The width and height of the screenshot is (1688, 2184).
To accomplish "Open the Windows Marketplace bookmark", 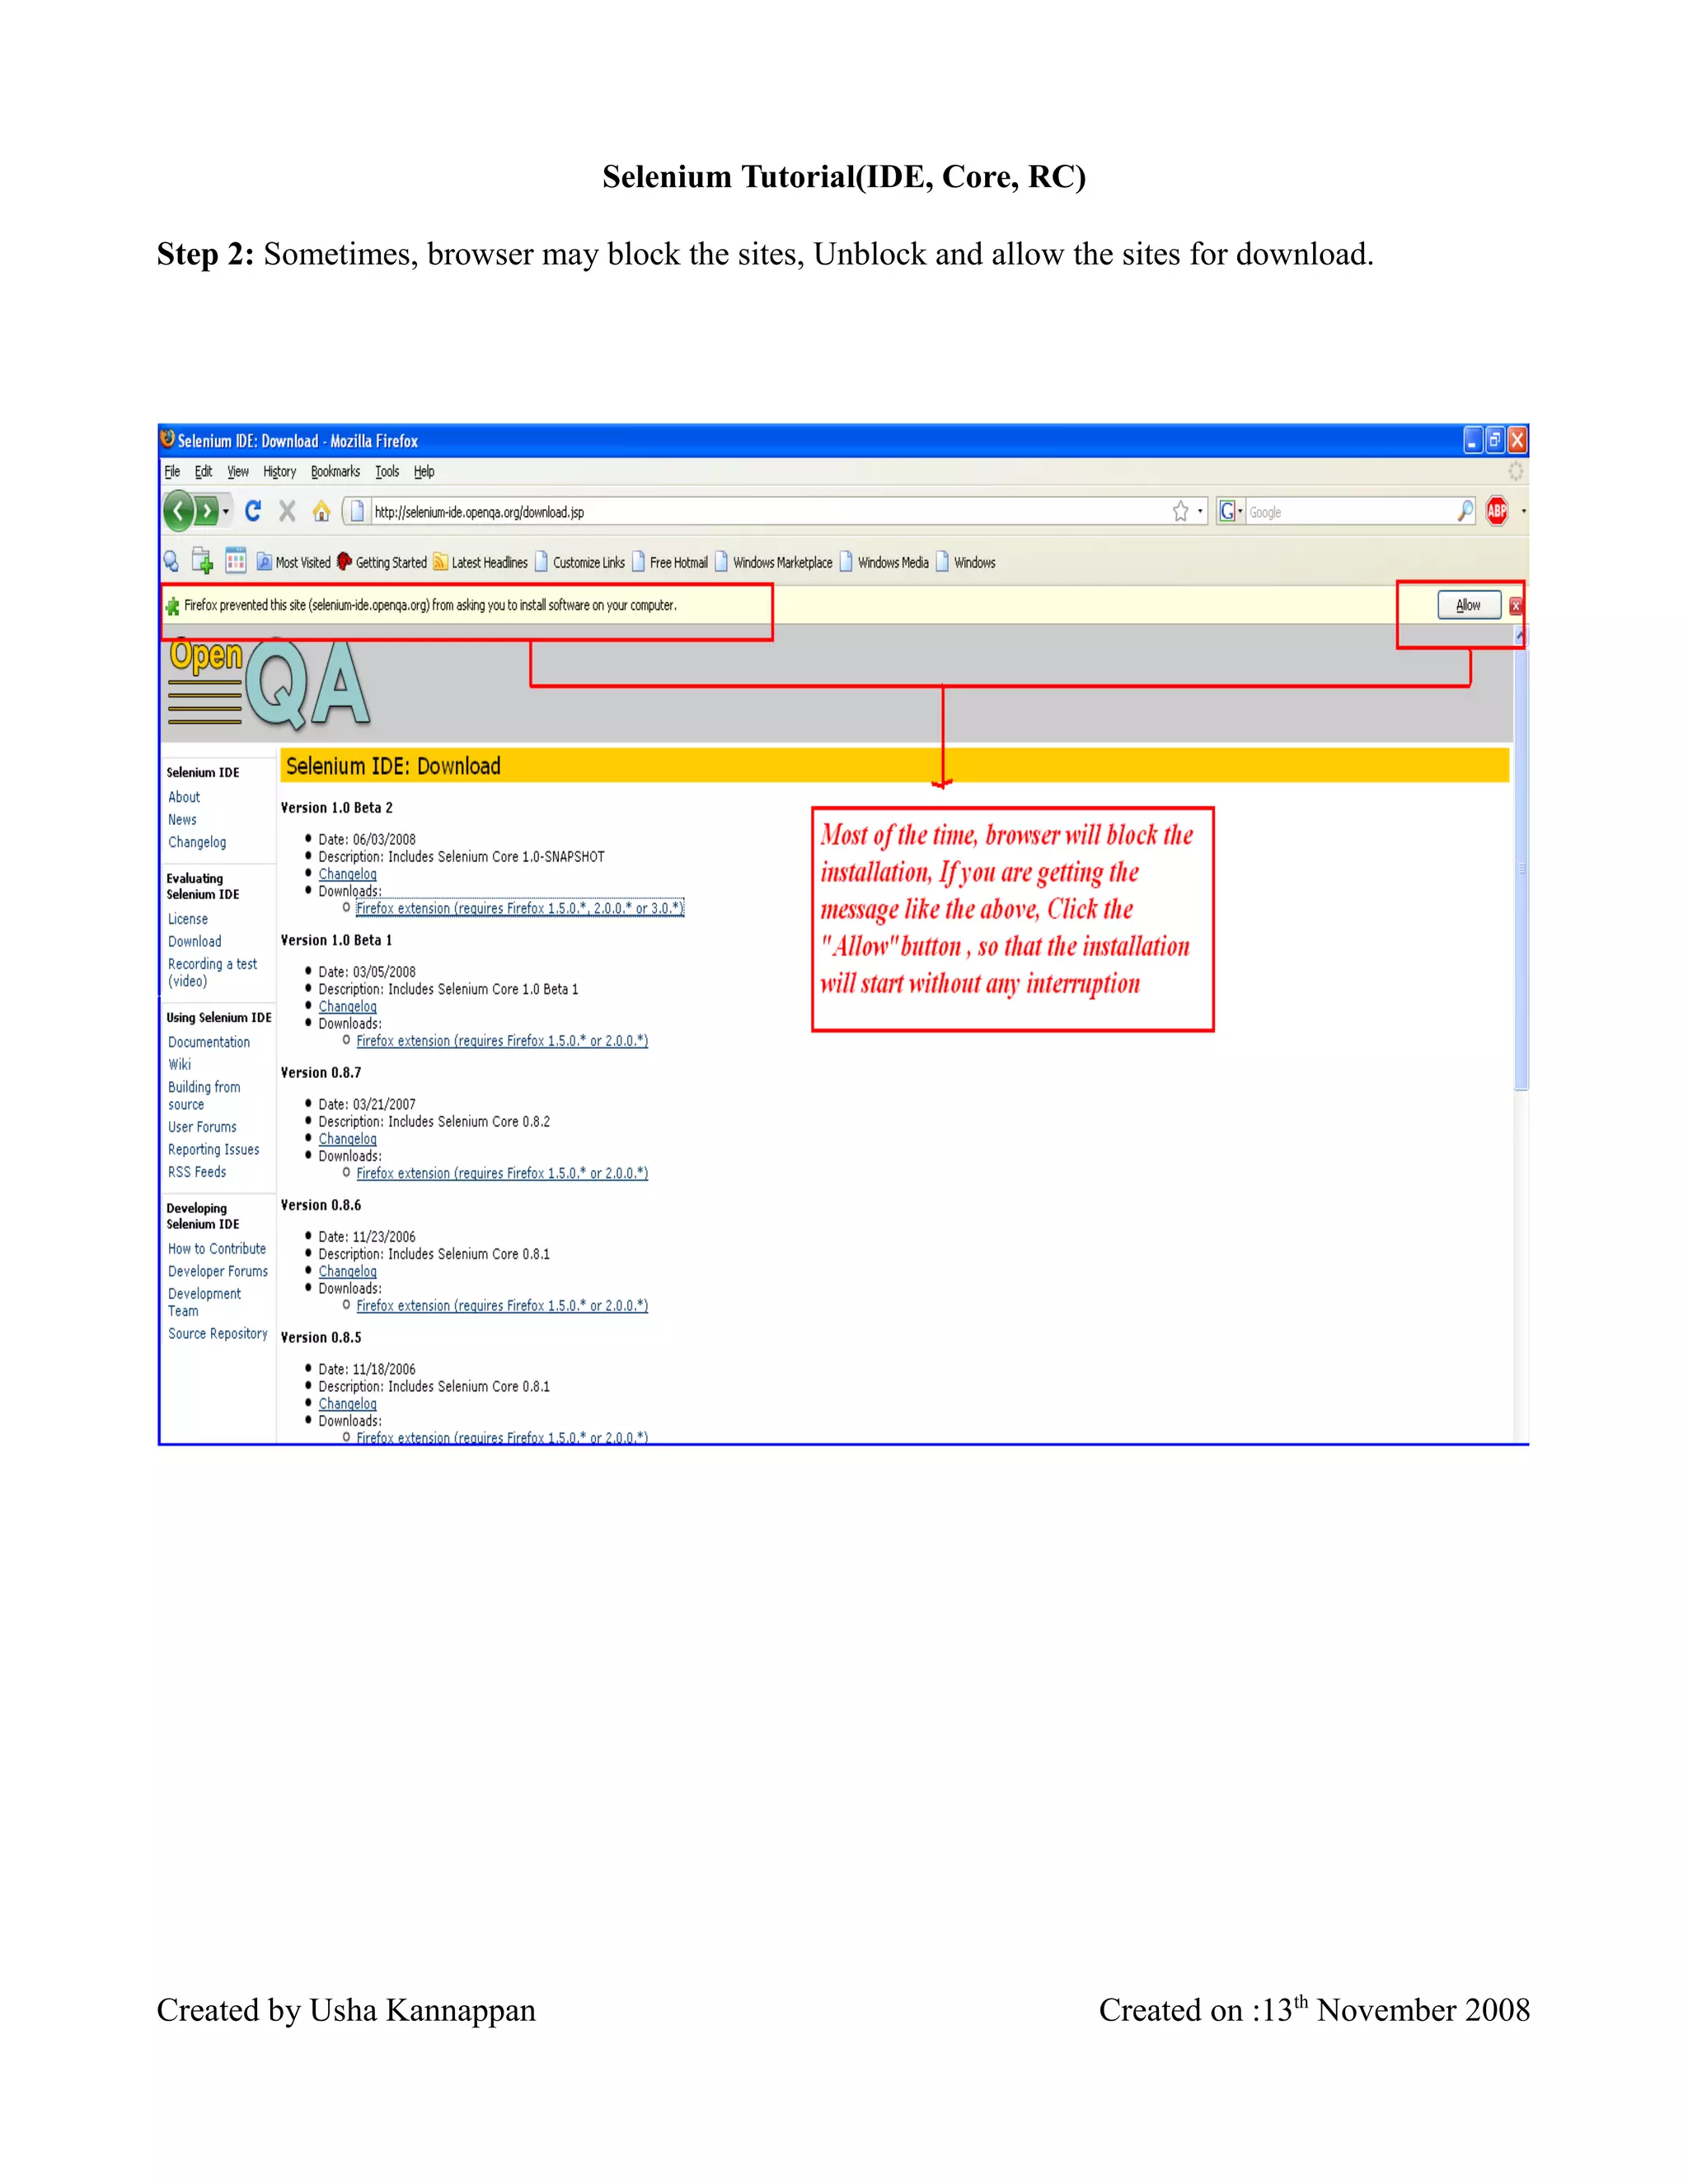I will point(773,562).
